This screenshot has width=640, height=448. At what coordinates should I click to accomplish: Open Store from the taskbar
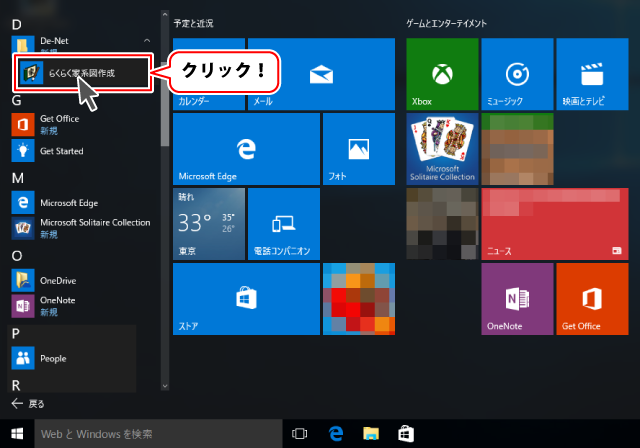406,434
